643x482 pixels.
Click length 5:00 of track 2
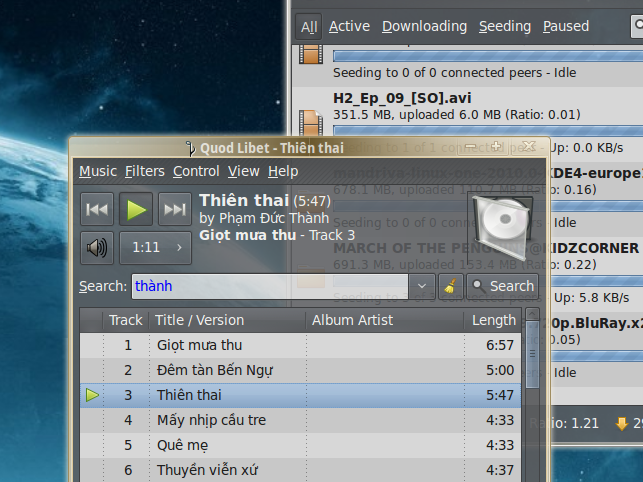pos(499,370)
